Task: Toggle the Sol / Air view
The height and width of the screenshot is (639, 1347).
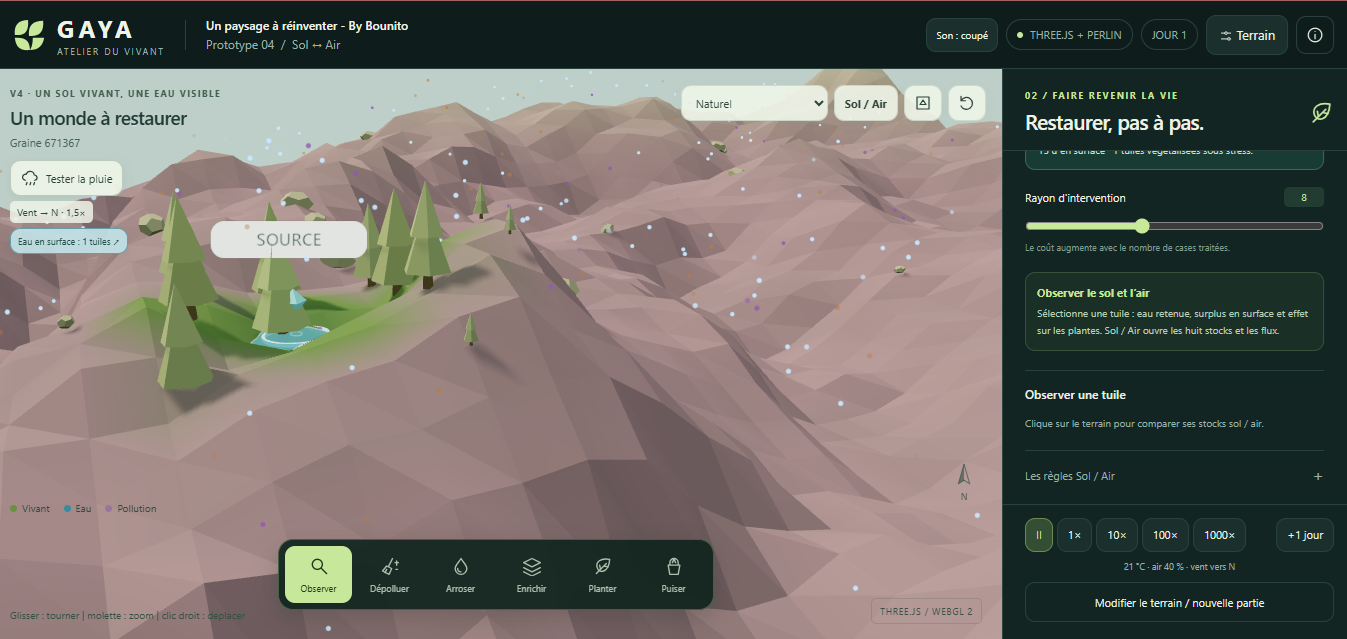Action: pos(866,103)
